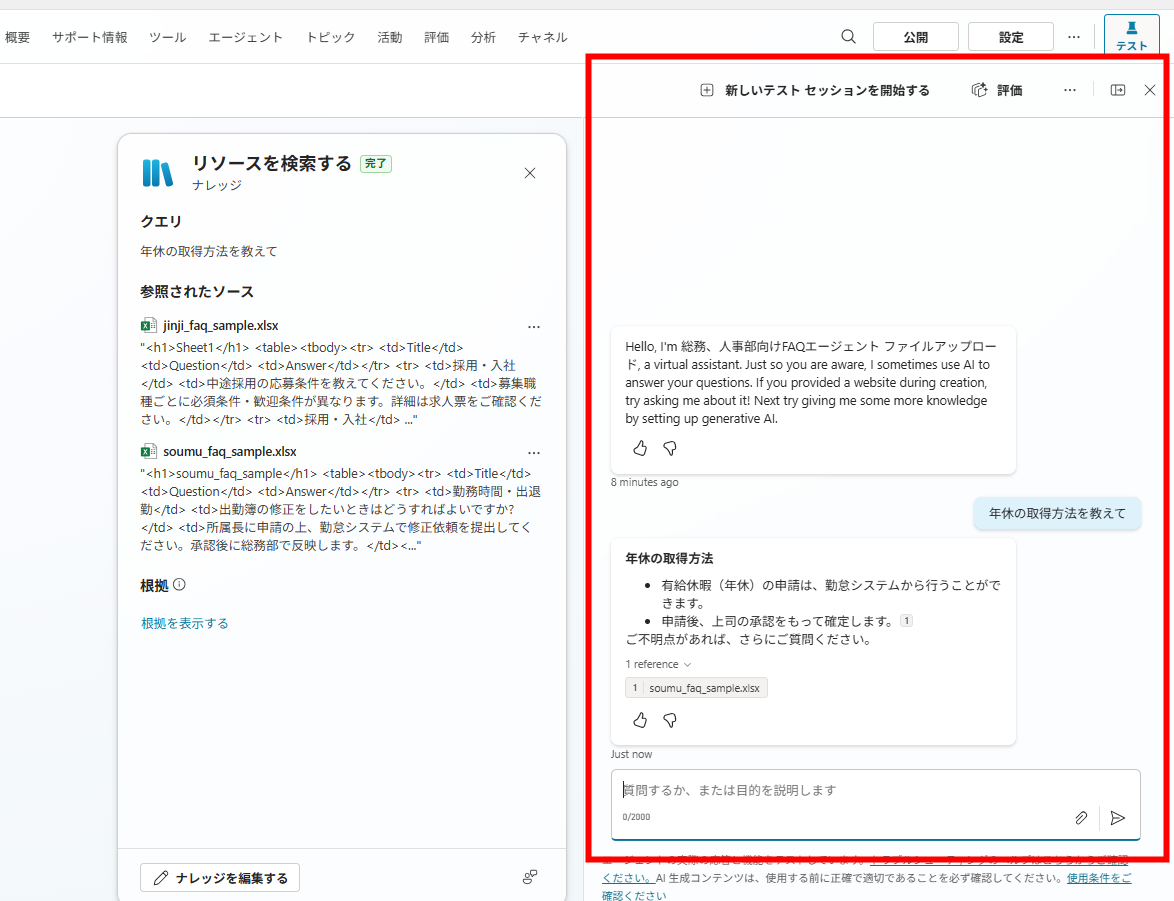Click the 評価 button in test panel
The height and width of the screenshot is (901, 1174).
[x=997, y=90]
